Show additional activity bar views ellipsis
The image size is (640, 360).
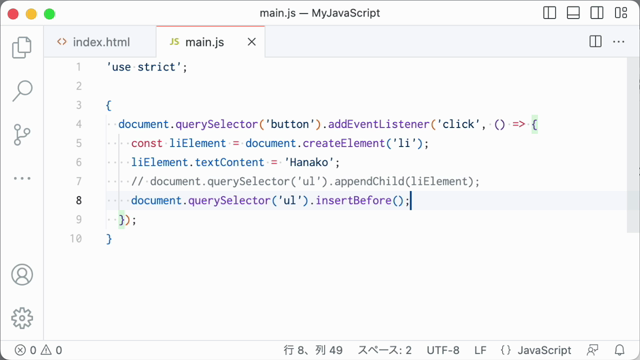point(22,178)
